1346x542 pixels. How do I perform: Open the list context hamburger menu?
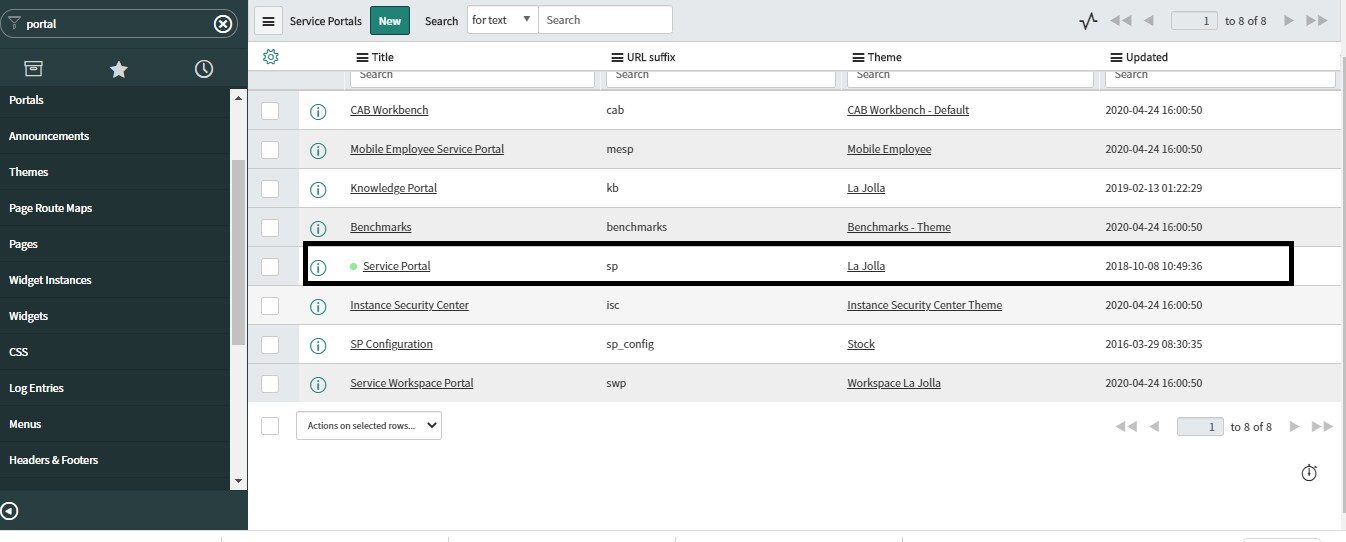268,20
